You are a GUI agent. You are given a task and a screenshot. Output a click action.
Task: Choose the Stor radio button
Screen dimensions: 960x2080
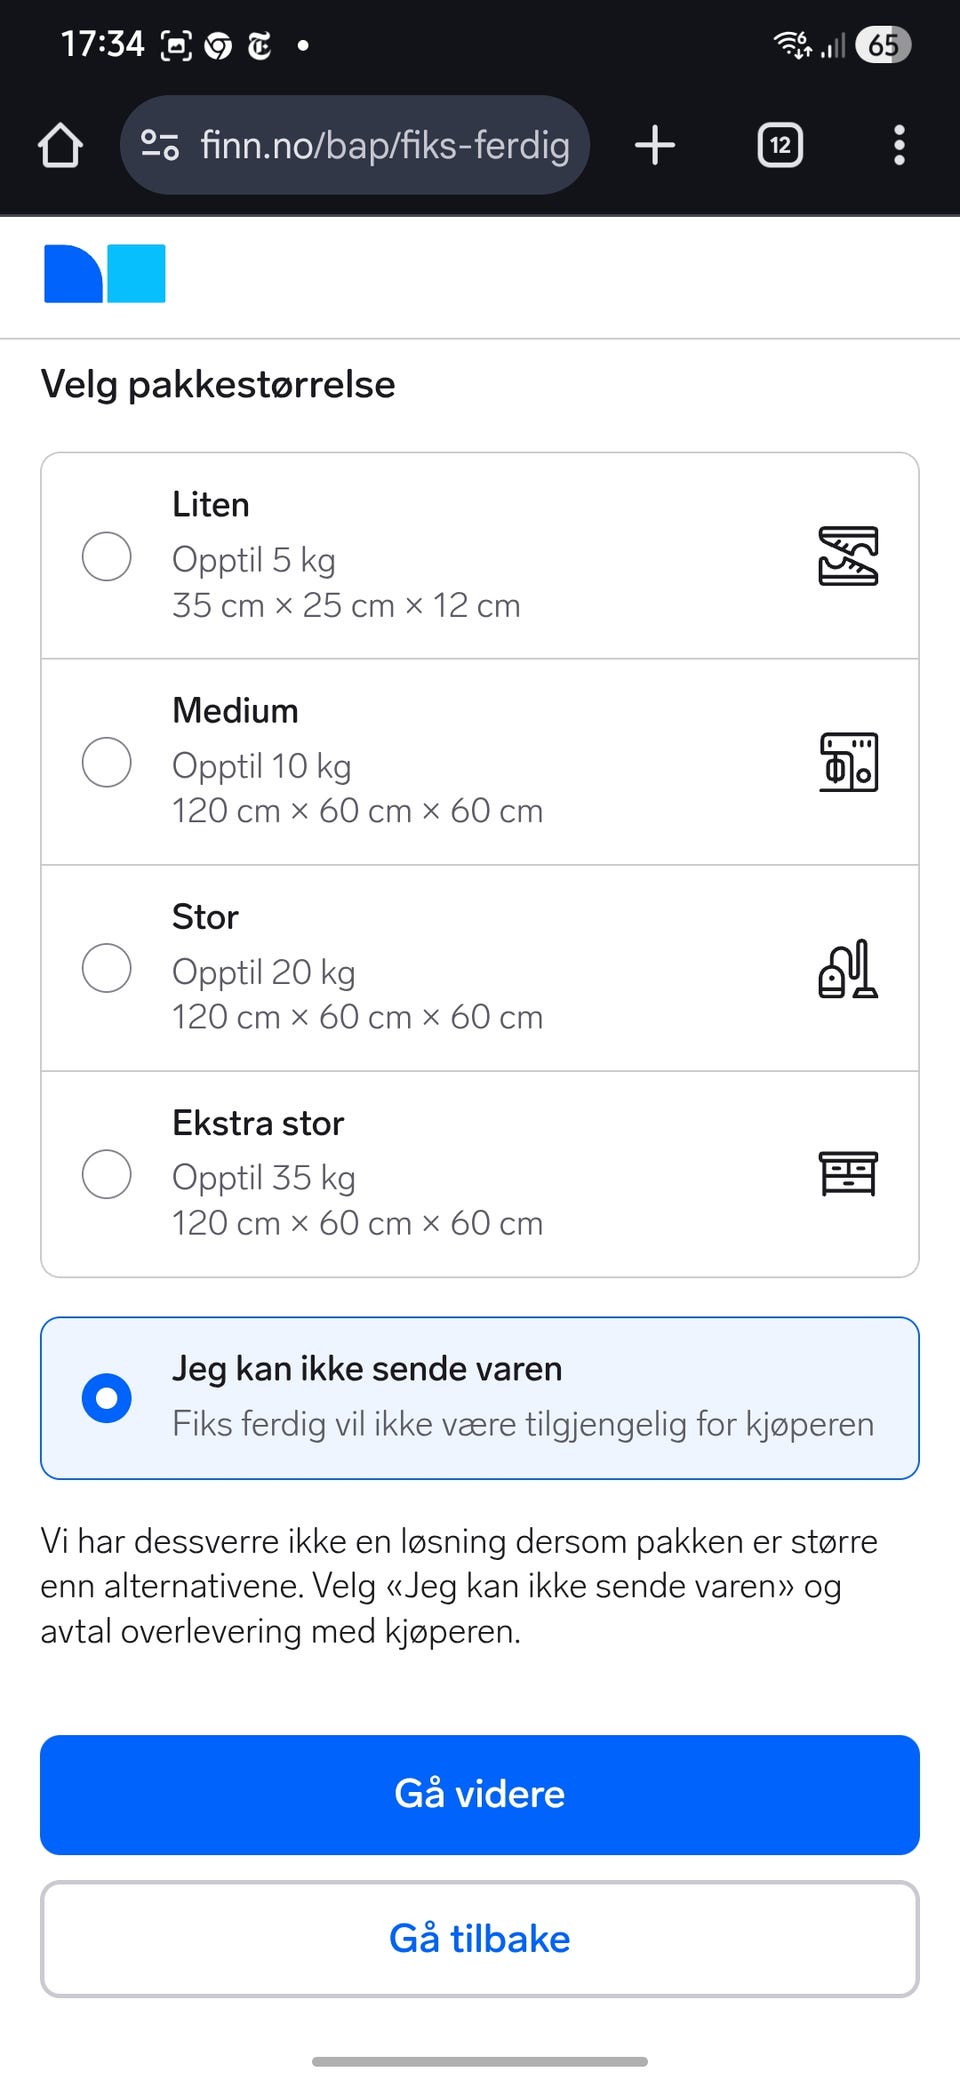107,968
